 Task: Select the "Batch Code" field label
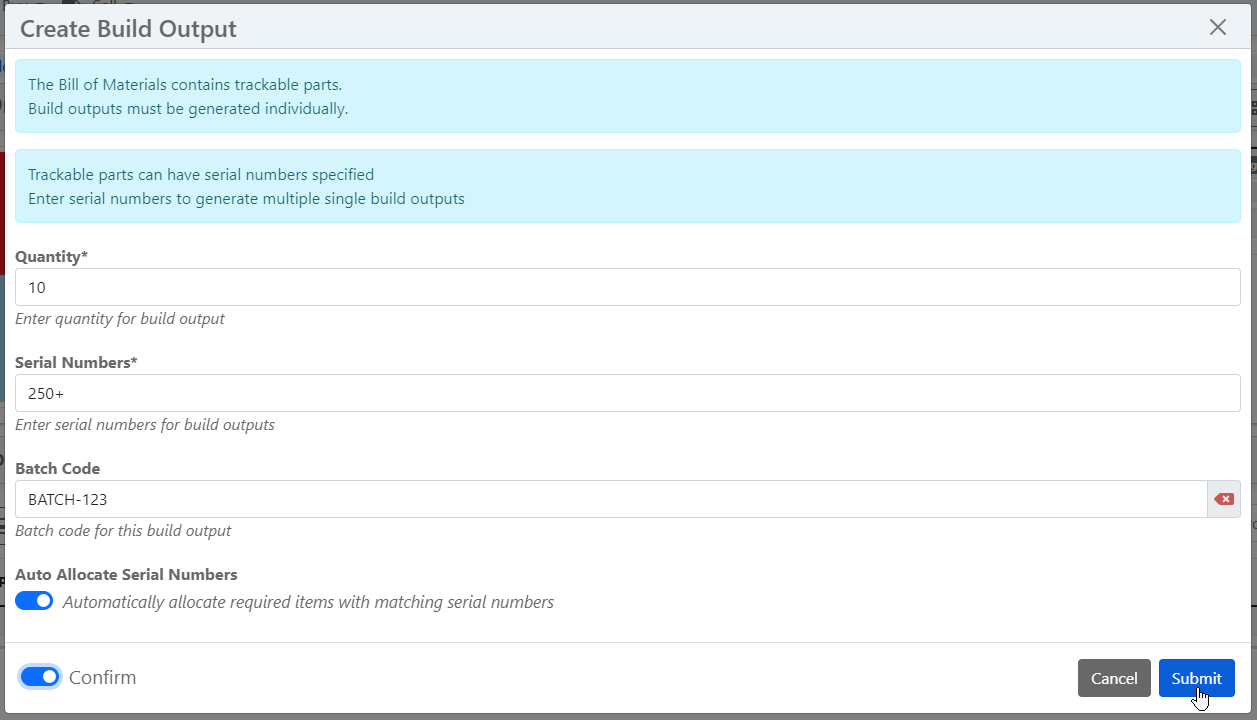[57, 469]
